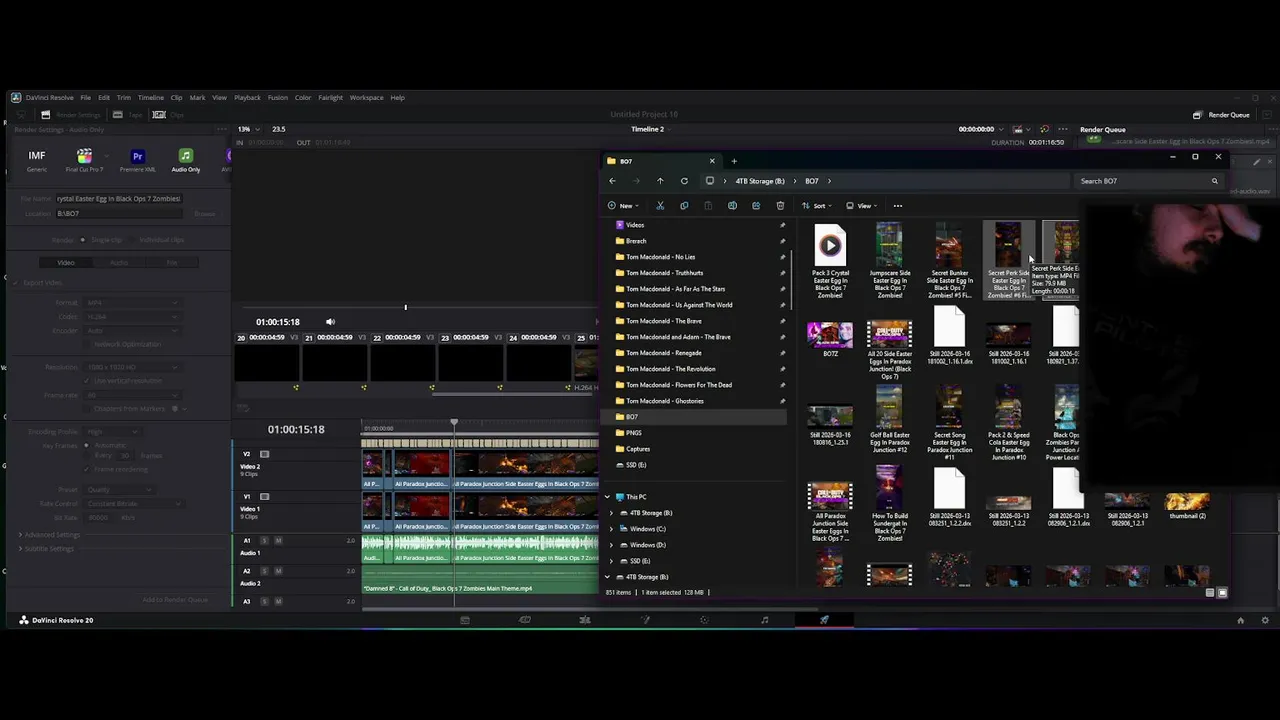Open the Timeline menu
1280x720 pixels.
(x=151, y=98)
